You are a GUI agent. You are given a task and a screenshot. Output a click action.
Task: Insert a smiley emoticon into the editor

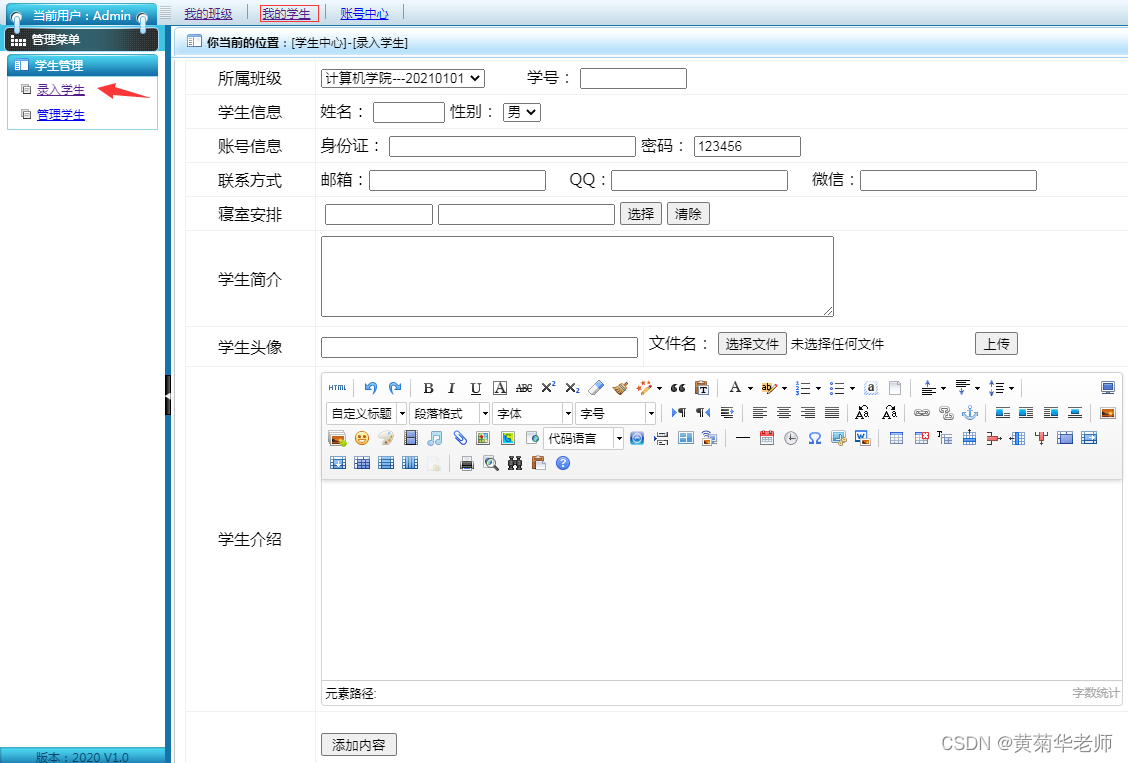point(361,437)
